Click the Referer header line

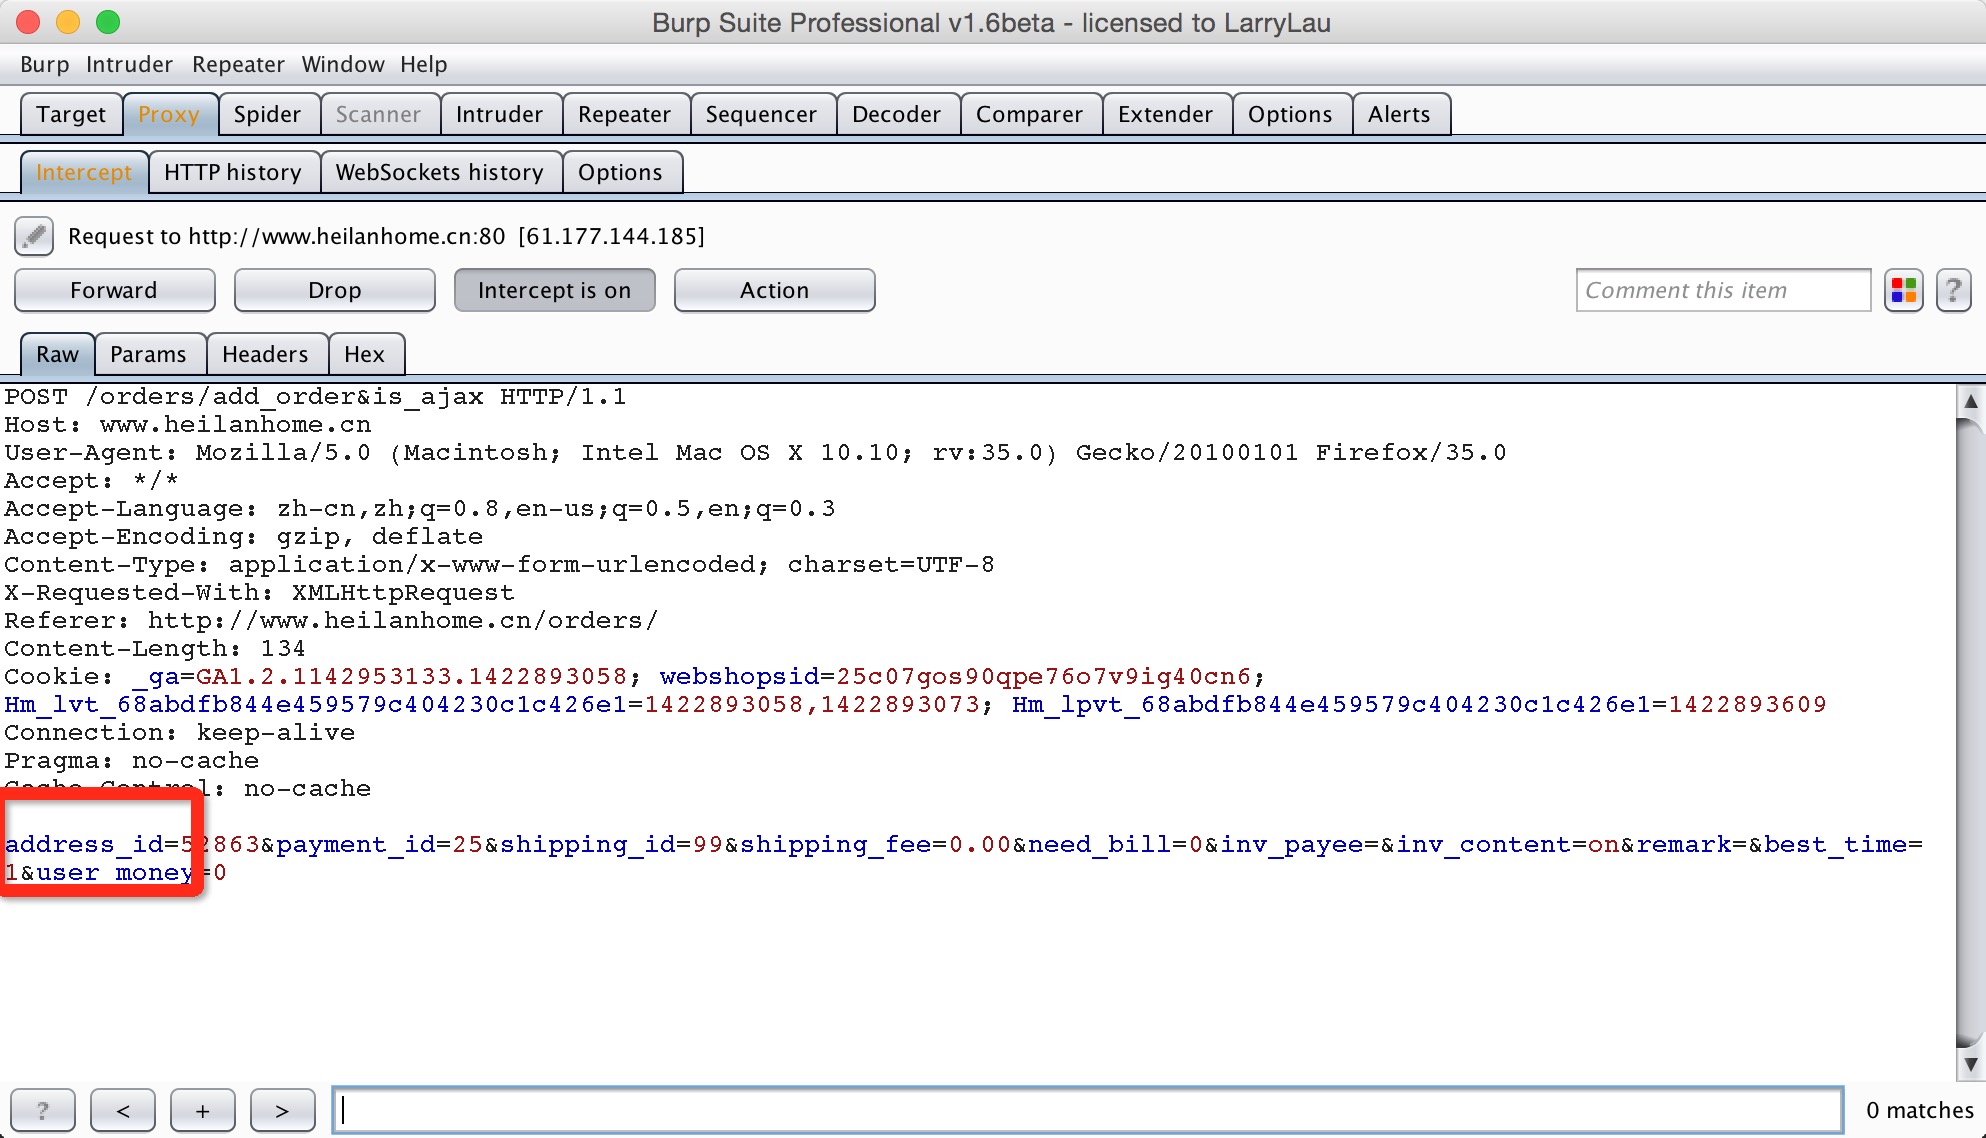[x=331, y=621]
